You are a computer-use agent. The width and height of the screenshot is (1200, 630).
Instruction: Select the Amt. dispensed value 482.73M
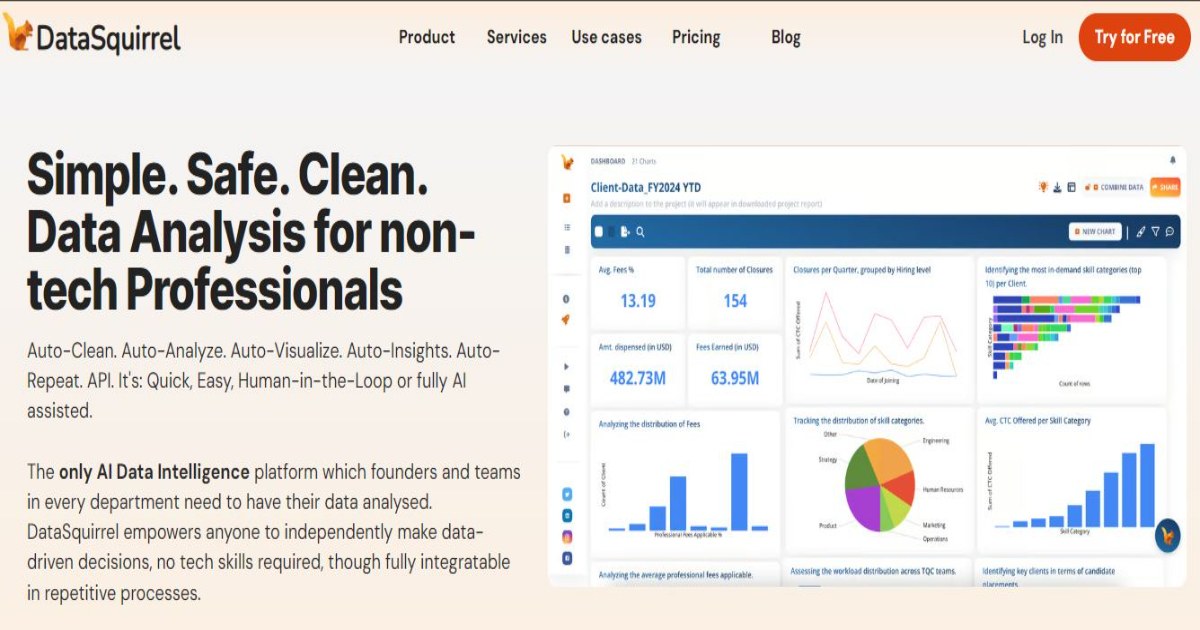pyautogui.click(x=638, y=378)
